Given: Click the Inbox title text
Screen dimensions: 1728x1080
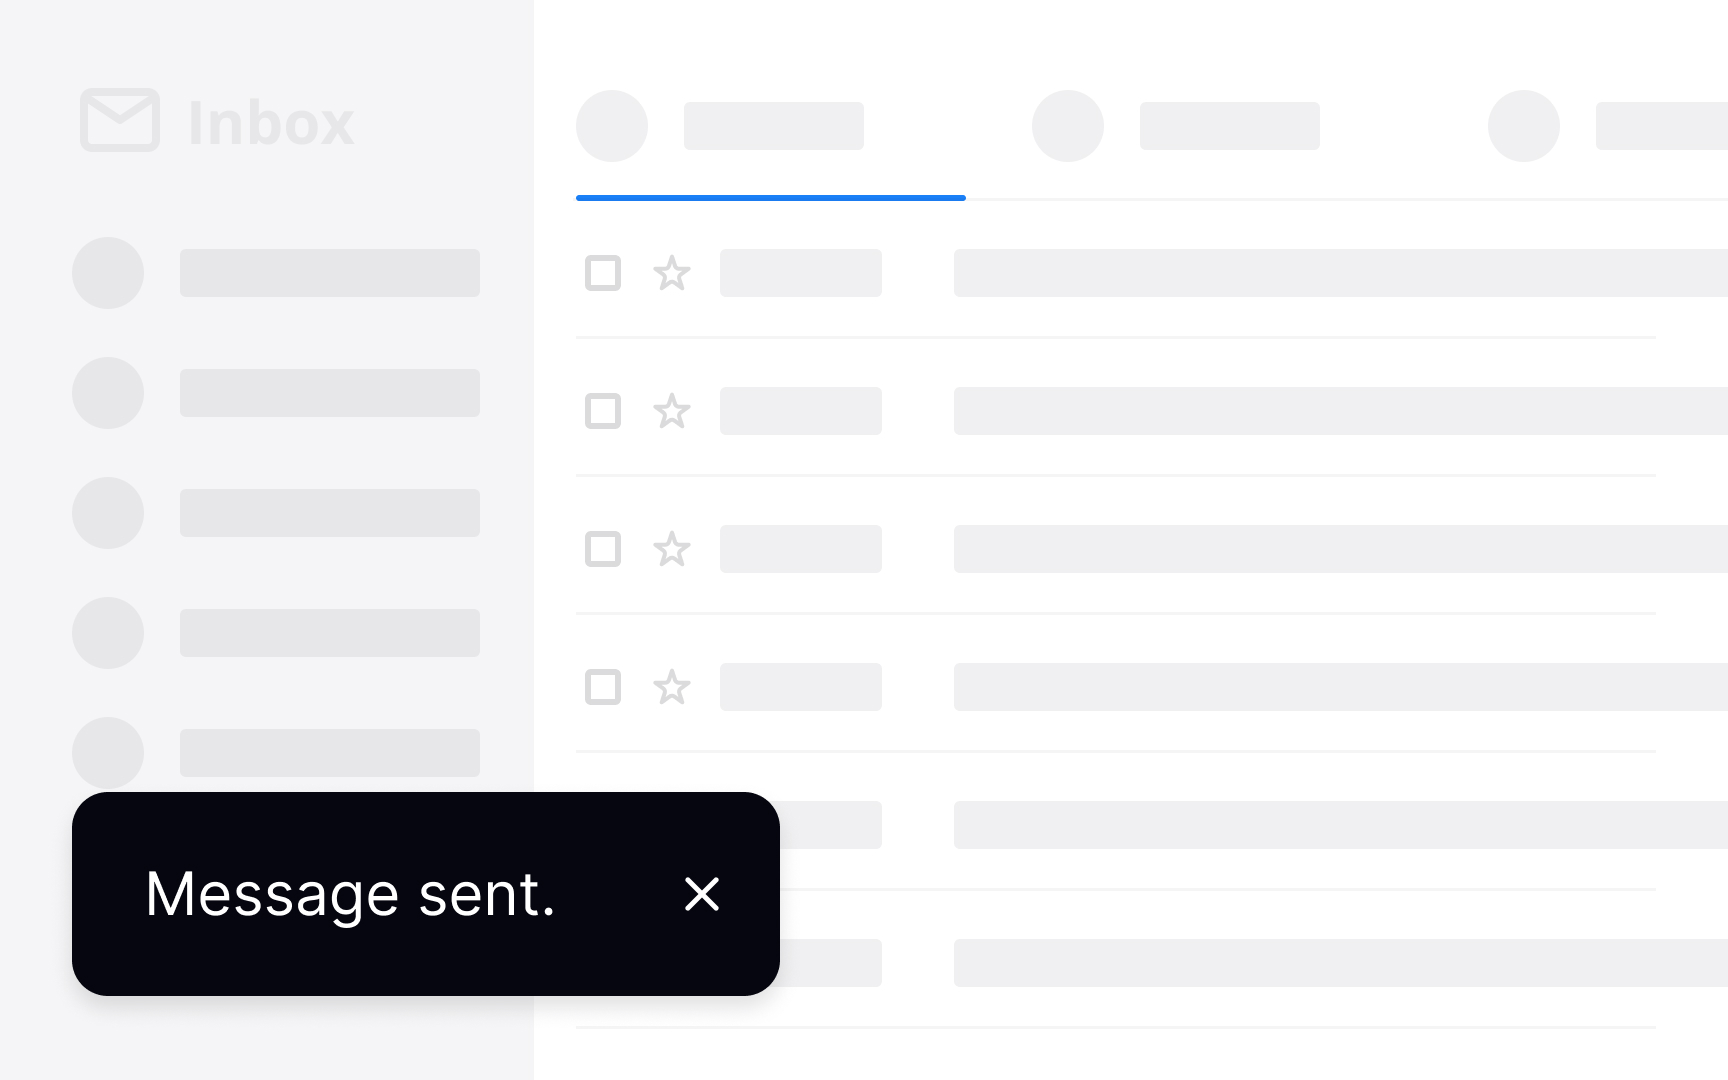Looking at the screenshot, I should 271,123.
